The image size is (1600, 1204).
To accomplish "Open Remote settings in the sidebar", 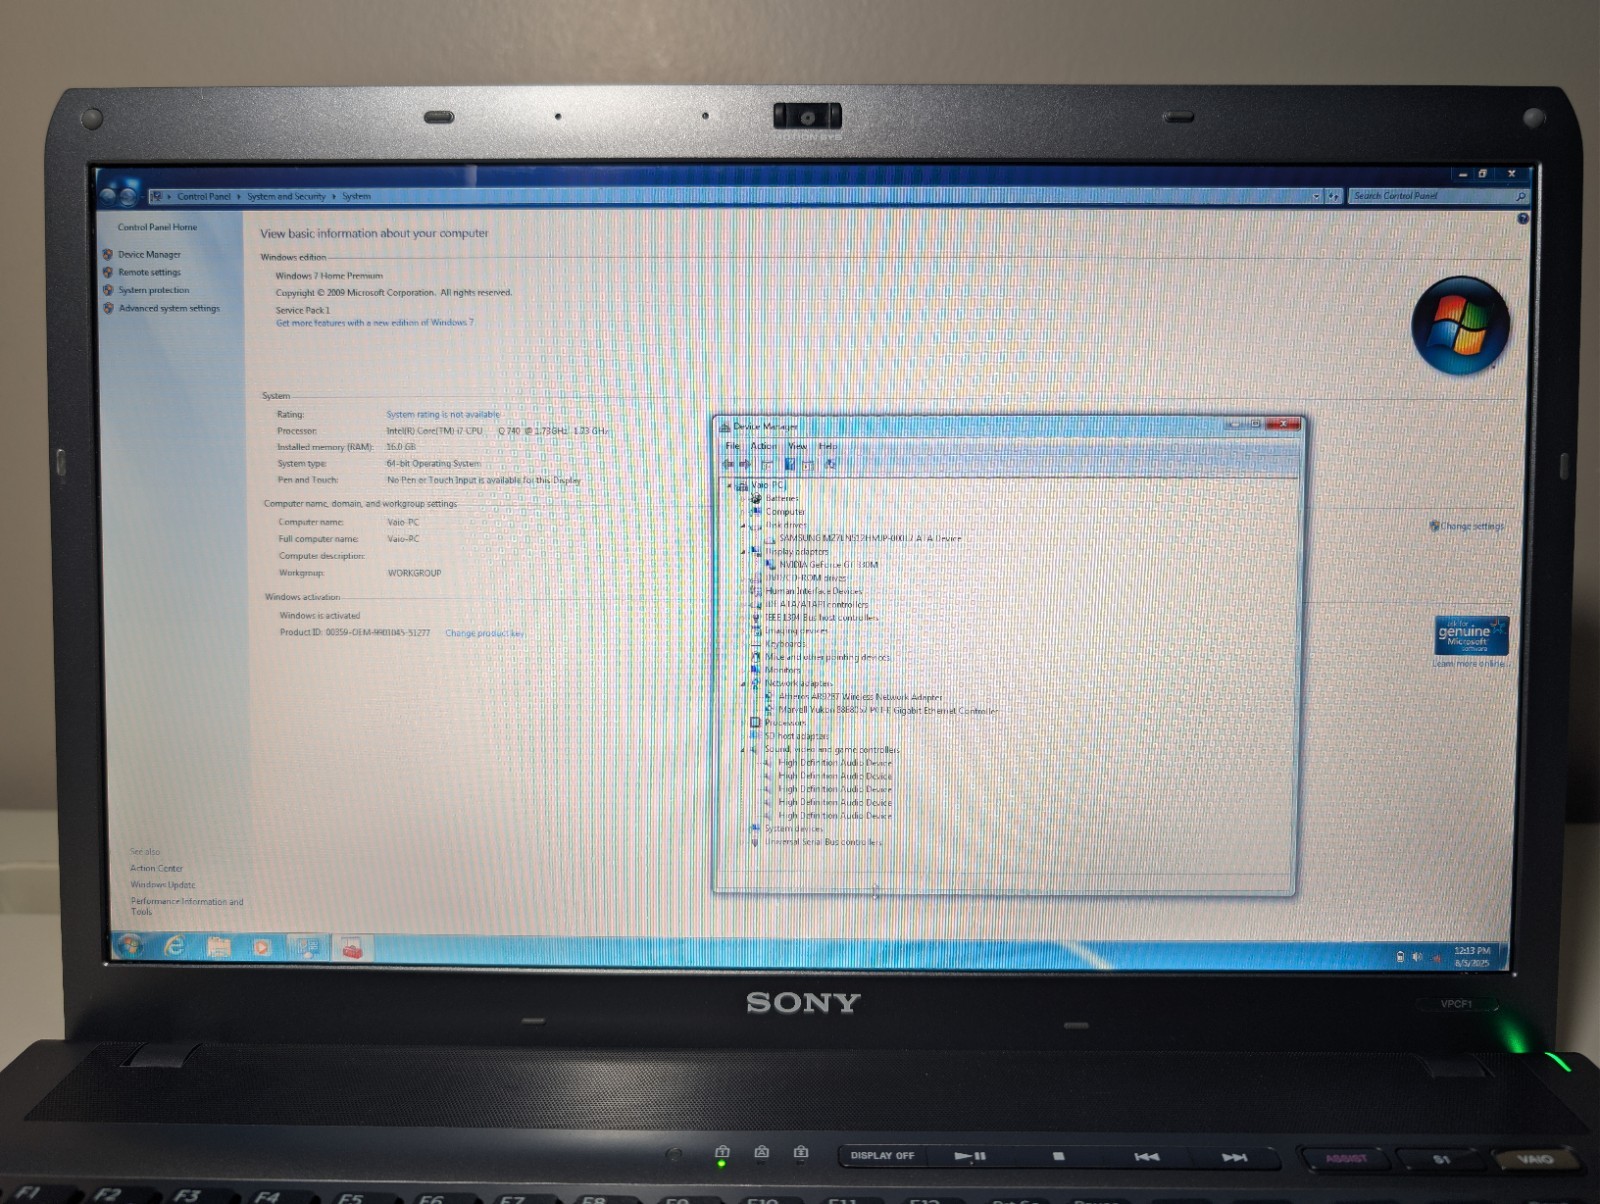I will [x=149, y=272].
